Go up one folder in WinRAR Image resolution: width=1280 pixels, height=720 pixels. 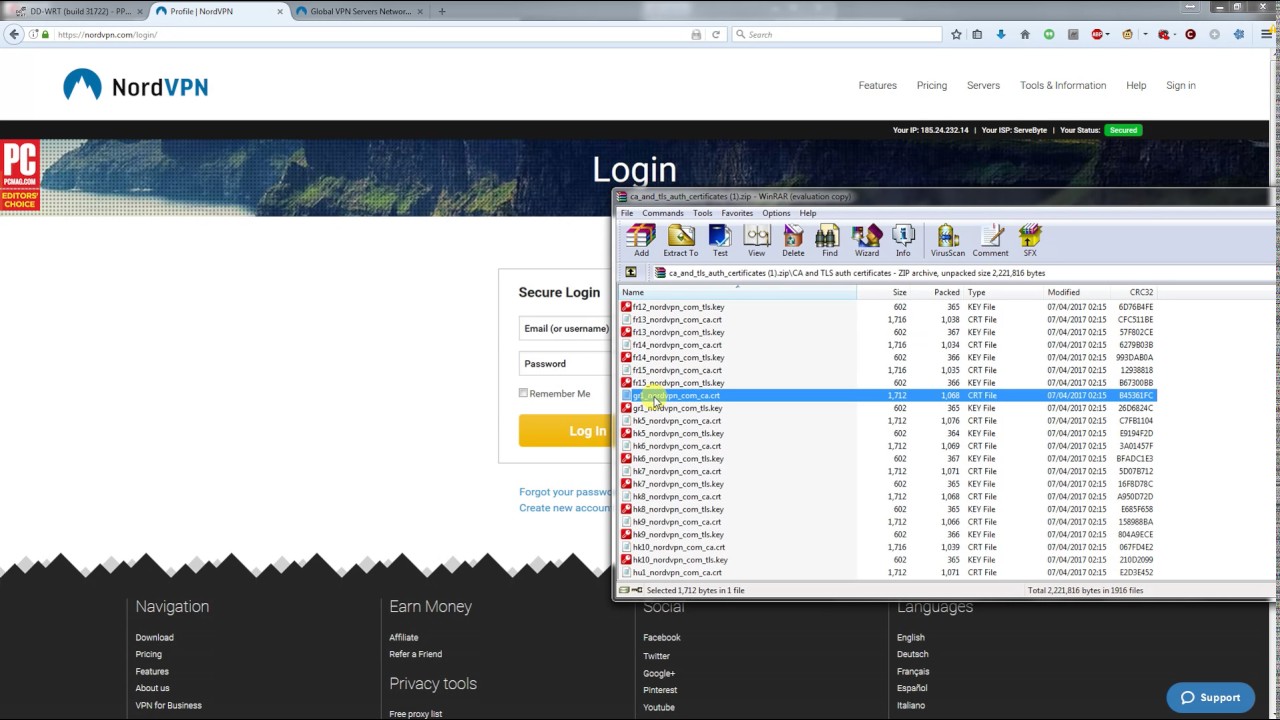[x=631, y=273]
